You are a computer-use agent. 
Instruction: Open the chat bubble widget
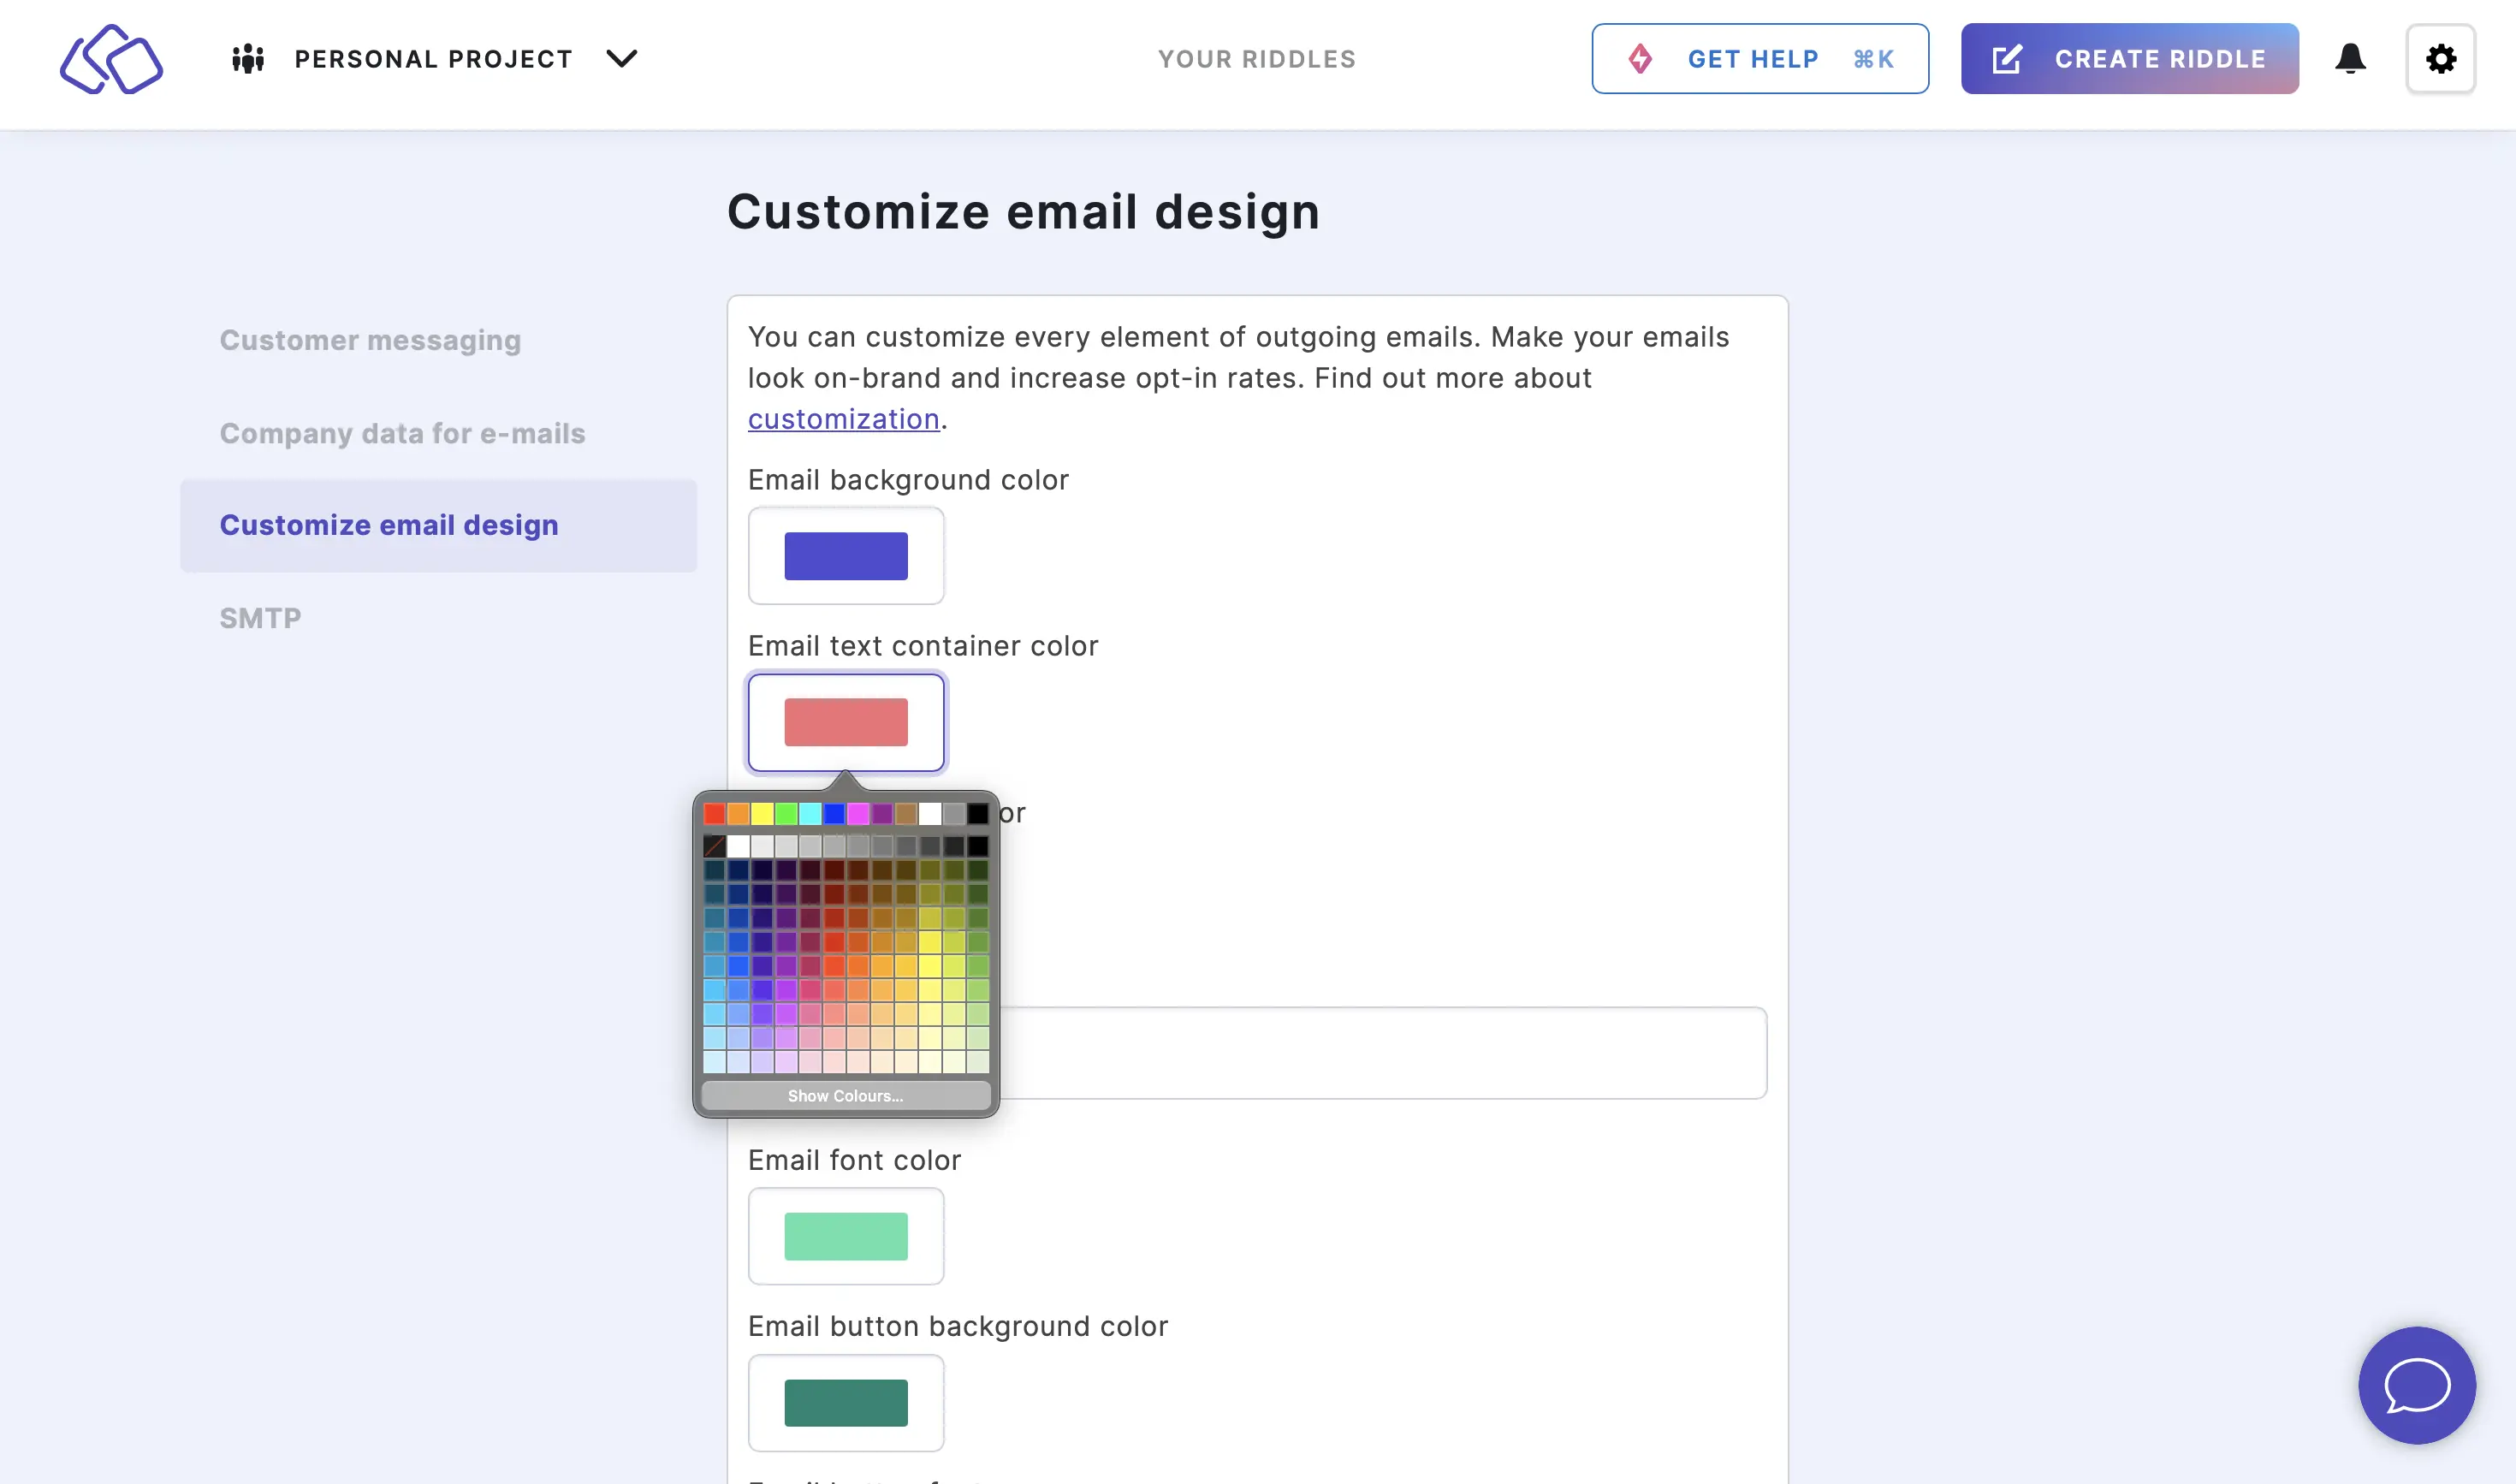pyautogui.click(x=2416, y=1385)
